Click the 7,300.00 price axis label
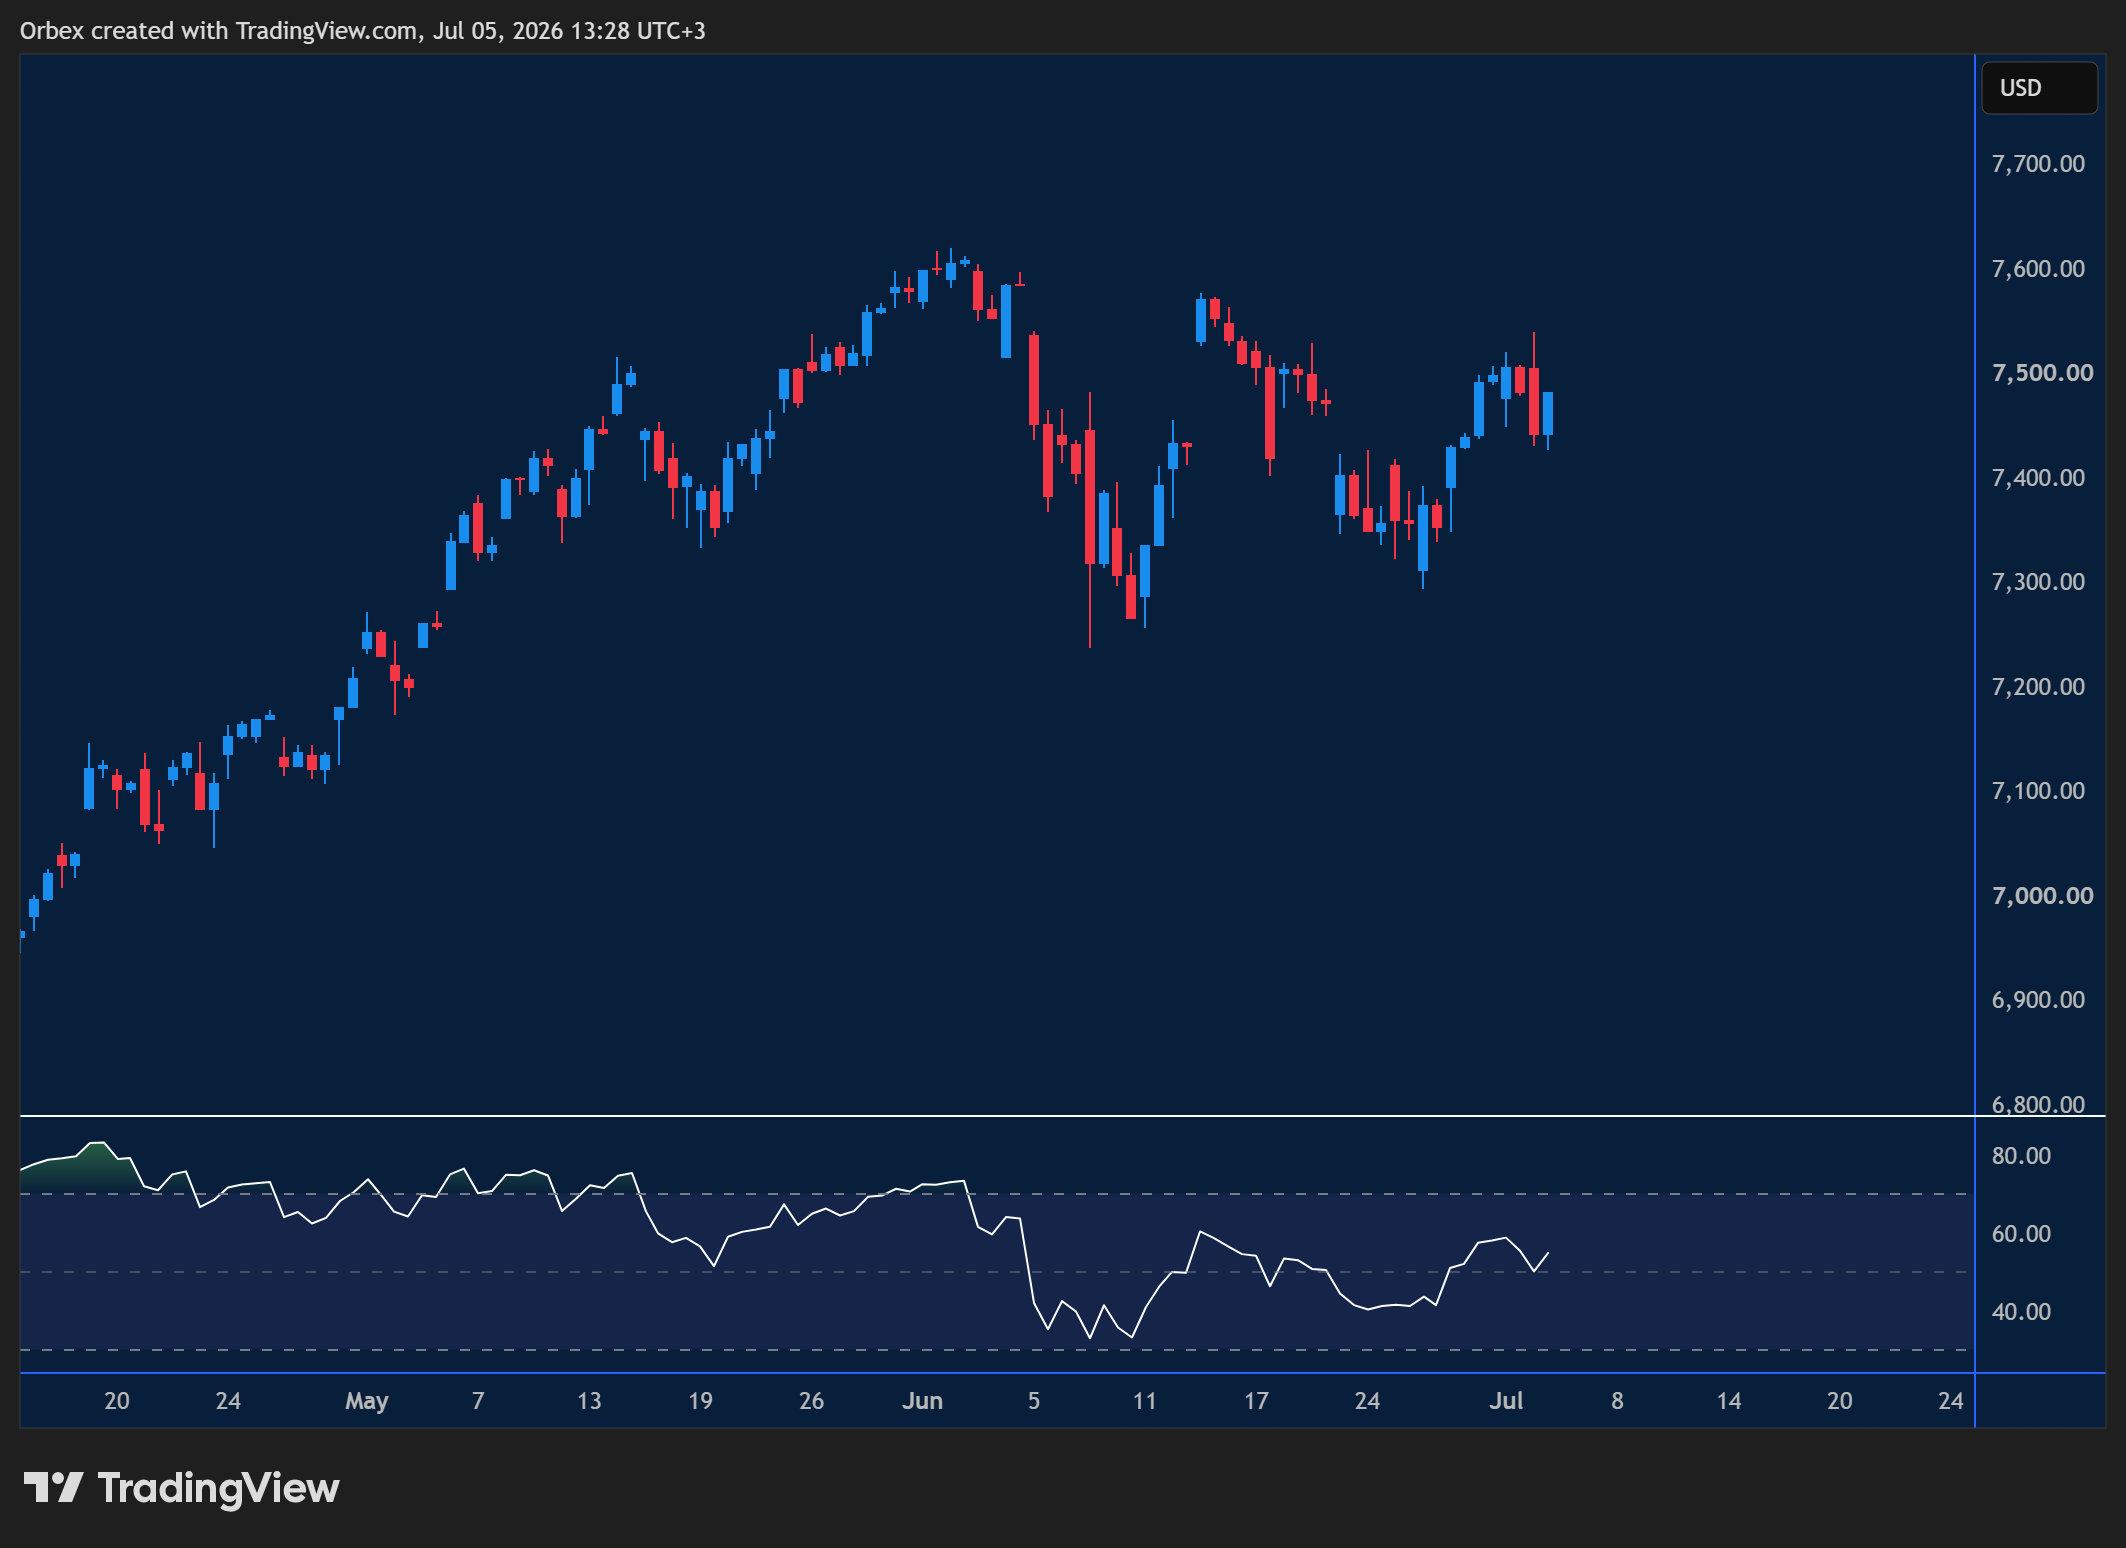The width and height of the screenshot is (2126, 1548). (x=2038, y=582)
